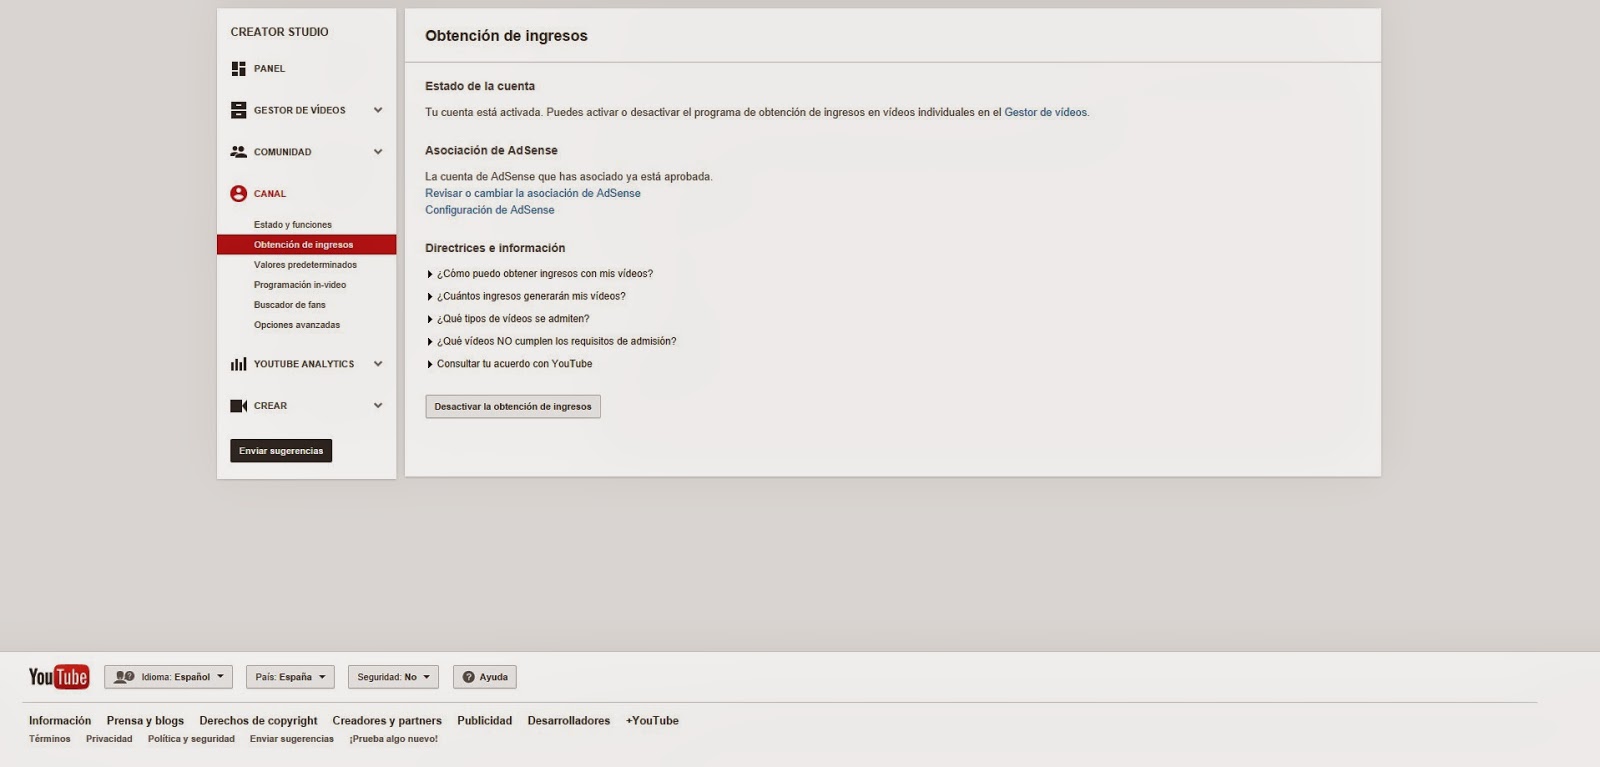Expand '¿Cuántos ingresos generarán mis vídeos?'
This screenshot has width=1600, height=767.
526,296
